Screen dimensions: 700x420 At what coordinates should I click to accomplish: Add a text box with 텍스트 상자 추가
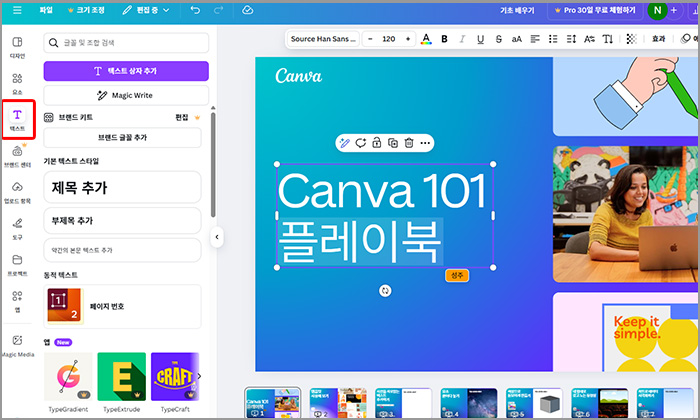pos(126,71)
